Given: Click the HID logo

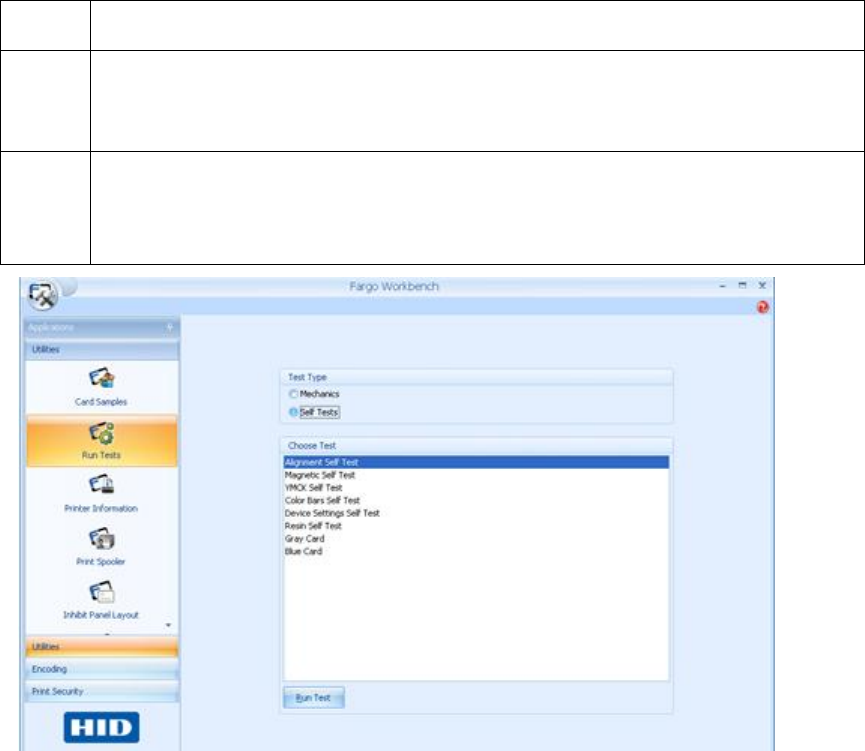Looking at the screenshot, I should click(x=102, y=727).
